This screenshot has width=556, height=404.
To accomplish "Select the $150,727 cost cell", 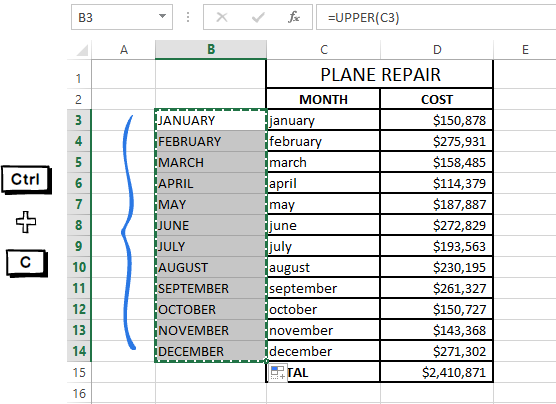I will 437,309.
